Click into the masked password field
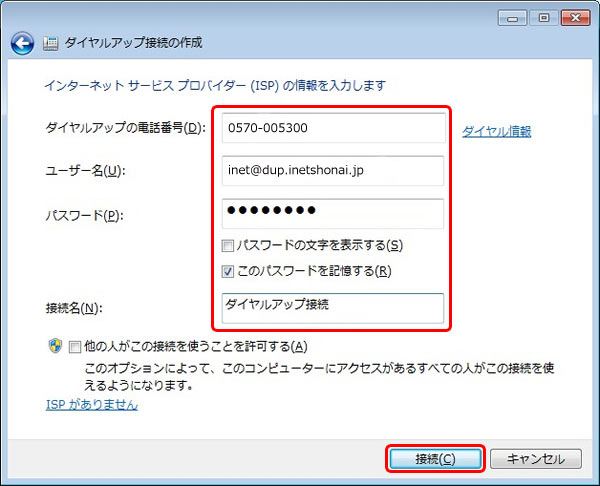This screenshot has height=486, width=600. 334,214
